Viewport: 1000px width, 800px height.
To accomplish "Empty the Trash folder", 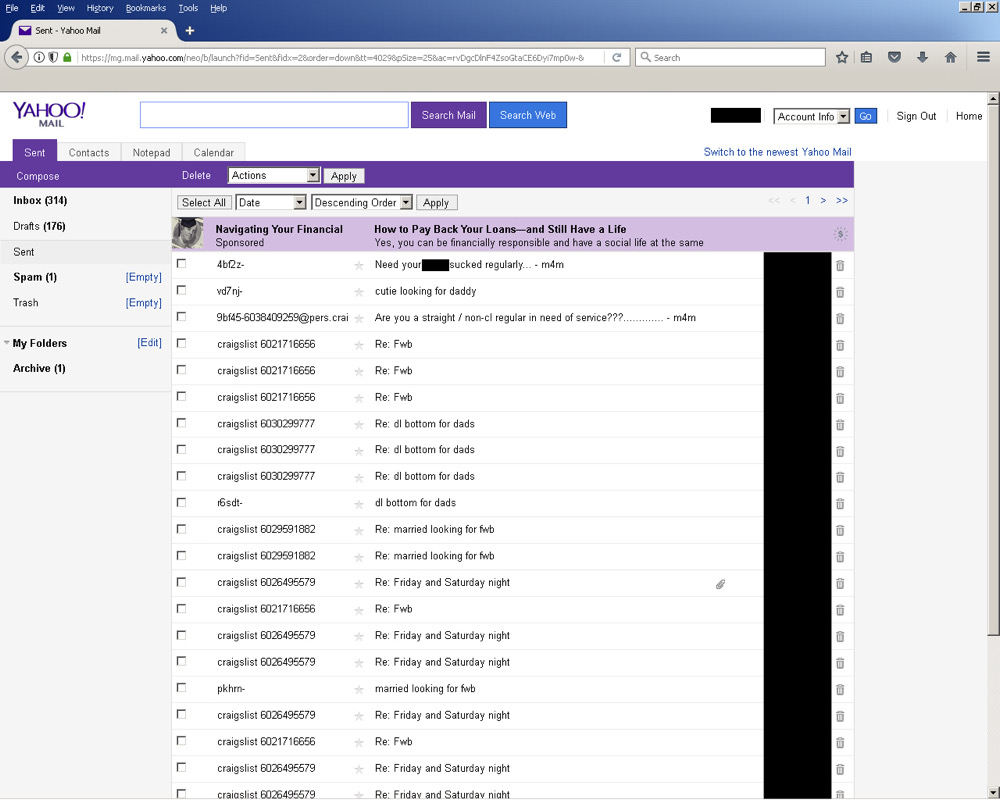I will click(143, 302).
